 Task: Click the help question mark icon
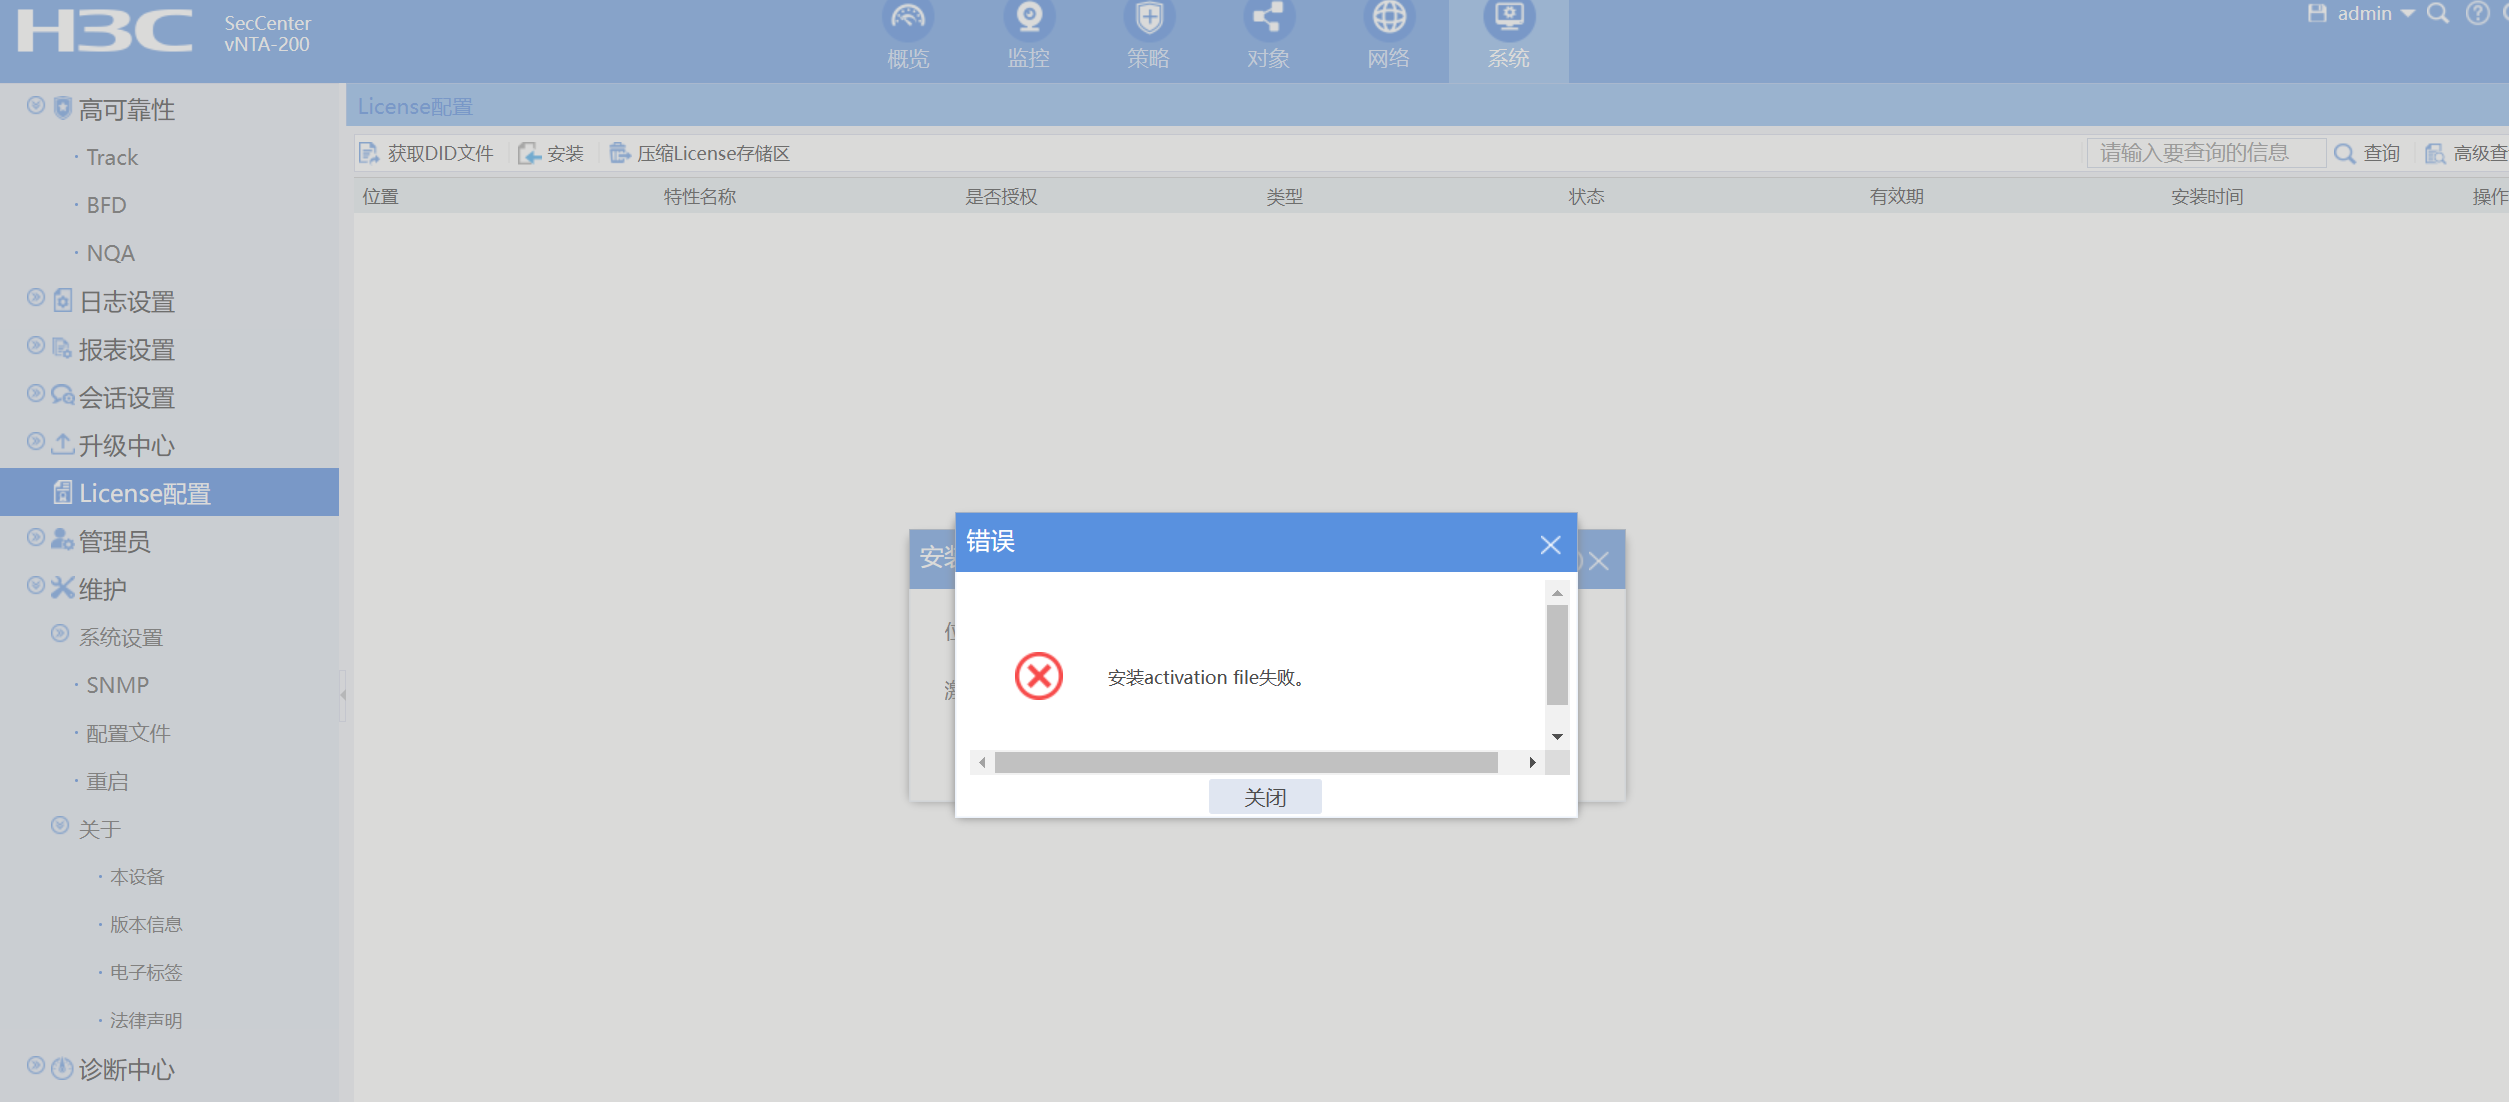pyautogui.click(x=2477, y=14)
